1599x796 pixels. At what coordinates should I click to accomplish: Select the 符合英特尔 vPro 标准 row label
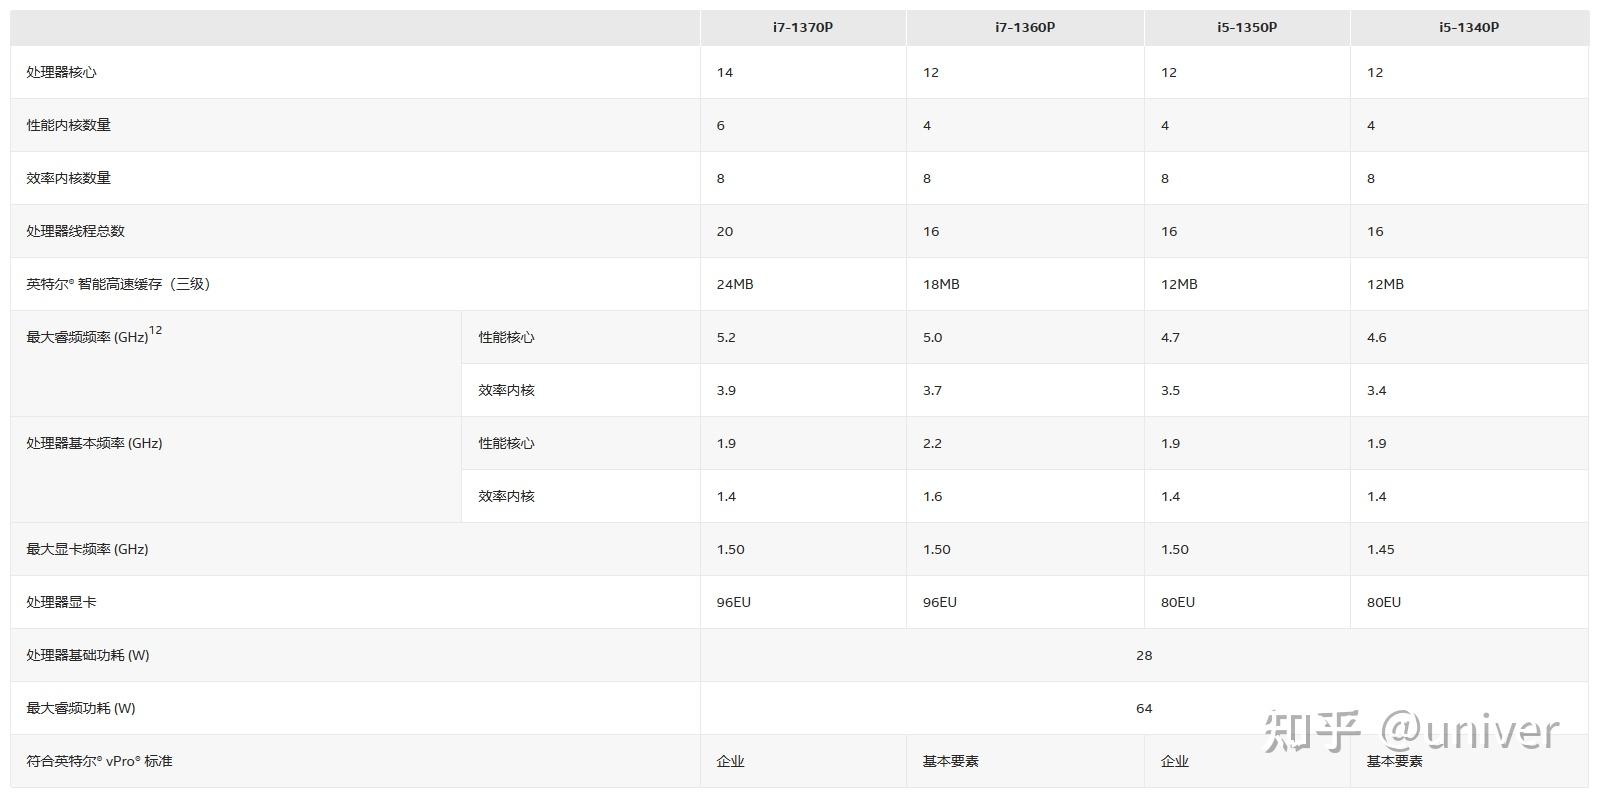point(100,762)
